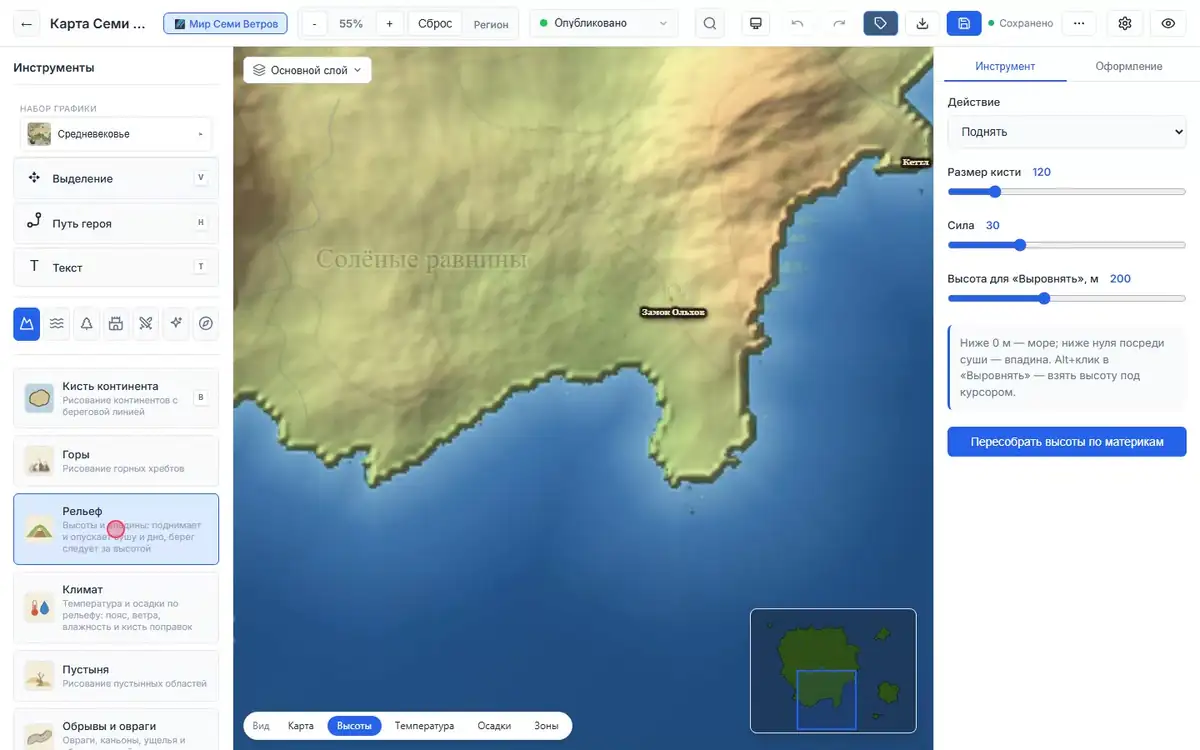1200x750 pixels.
Task: Select the castle buildings category icon
Action: [116, 323]
